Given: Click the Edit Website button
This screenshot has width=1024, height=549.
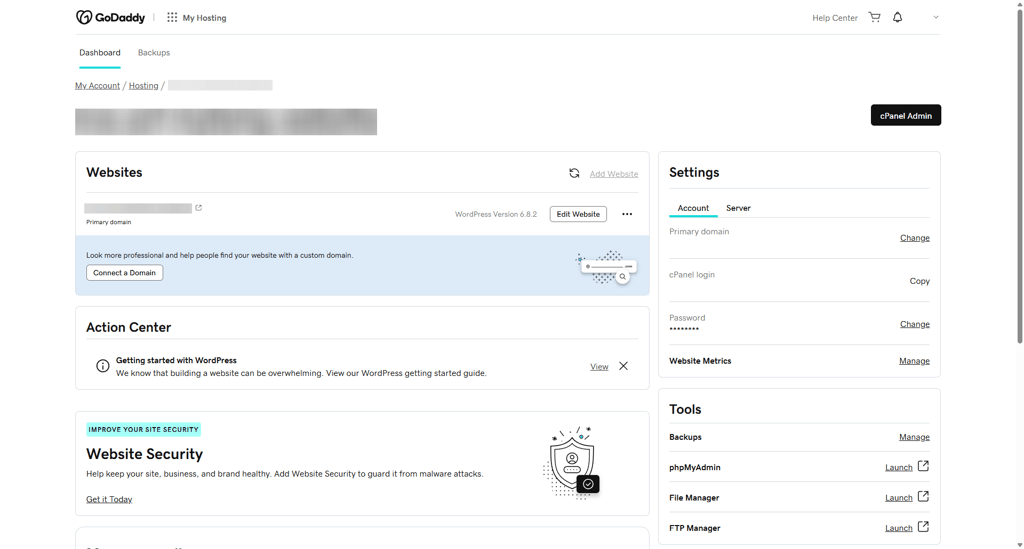Looking at the screenshot, I should (x=578, y=214).
